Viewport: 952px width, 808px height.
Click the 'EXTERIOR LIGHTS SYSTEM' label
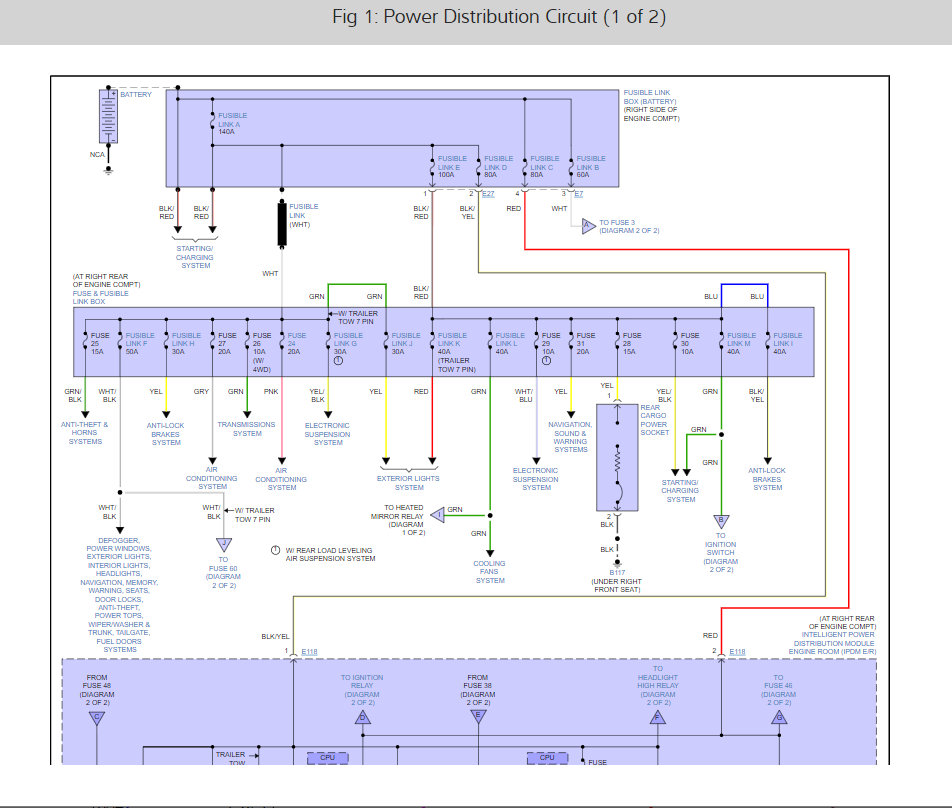pos(408,483)
